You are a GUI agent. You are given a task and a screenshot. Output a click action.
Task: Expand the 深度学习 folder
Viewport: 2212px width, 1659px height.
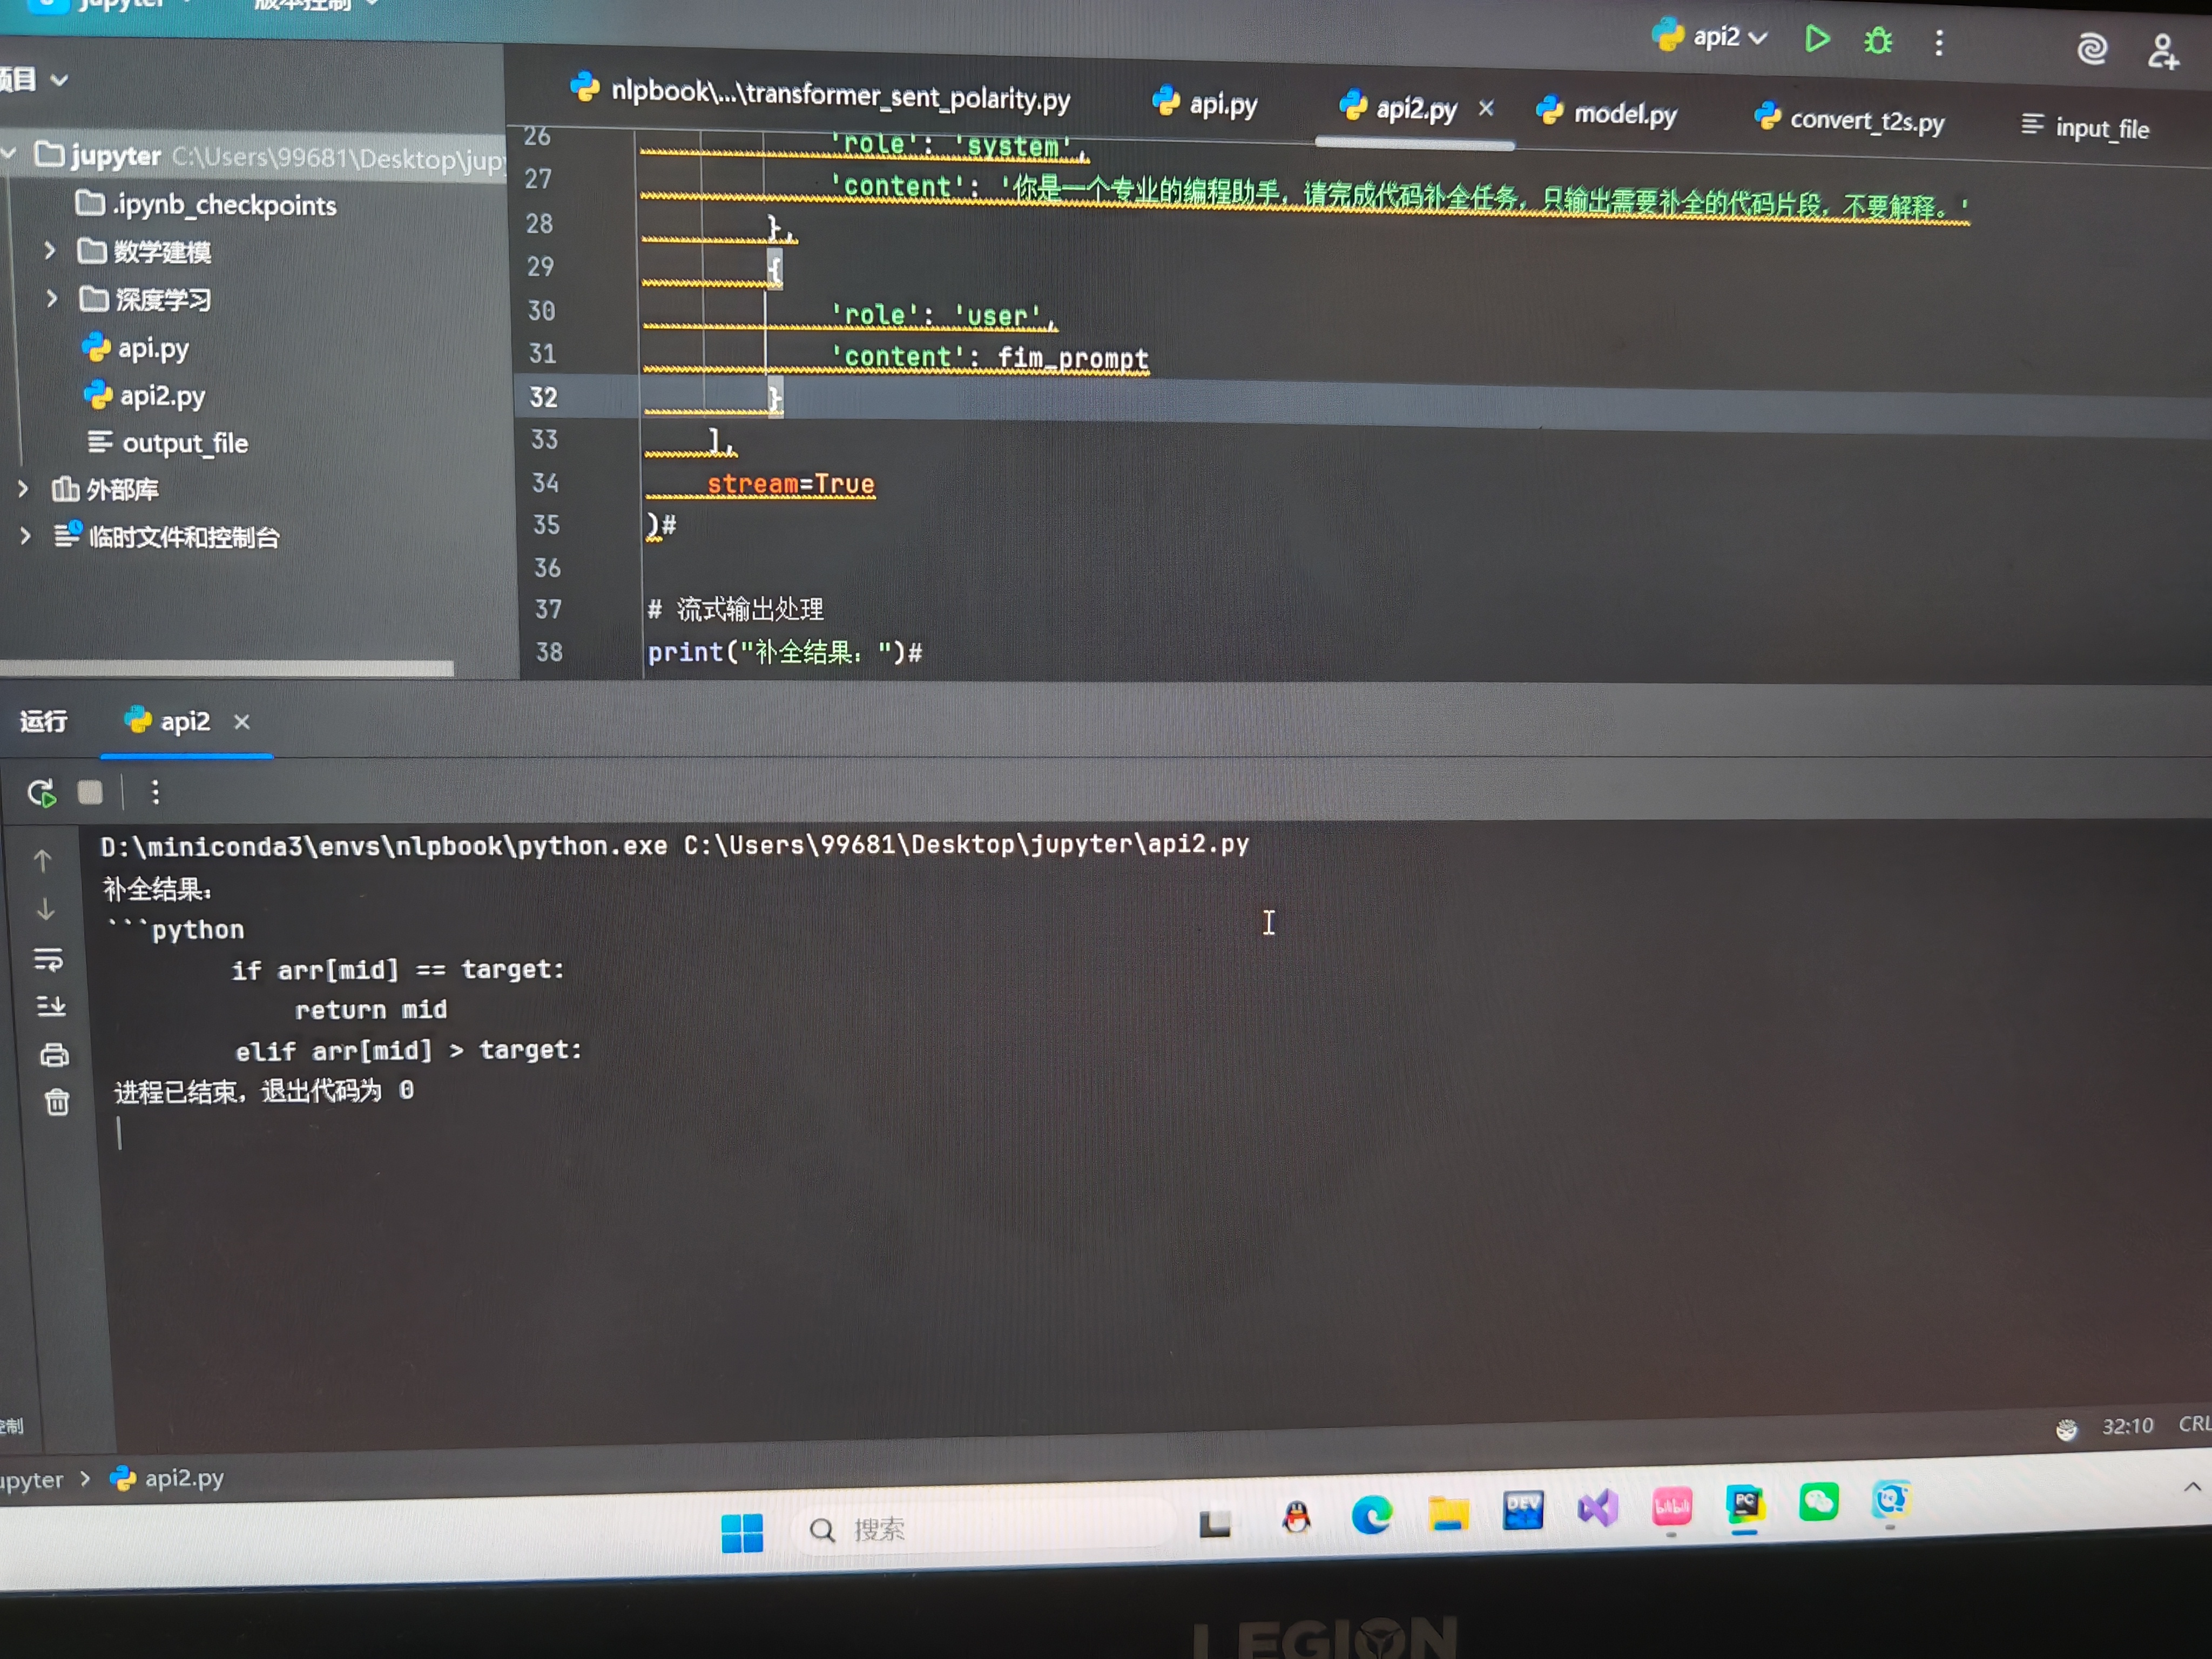51,298
